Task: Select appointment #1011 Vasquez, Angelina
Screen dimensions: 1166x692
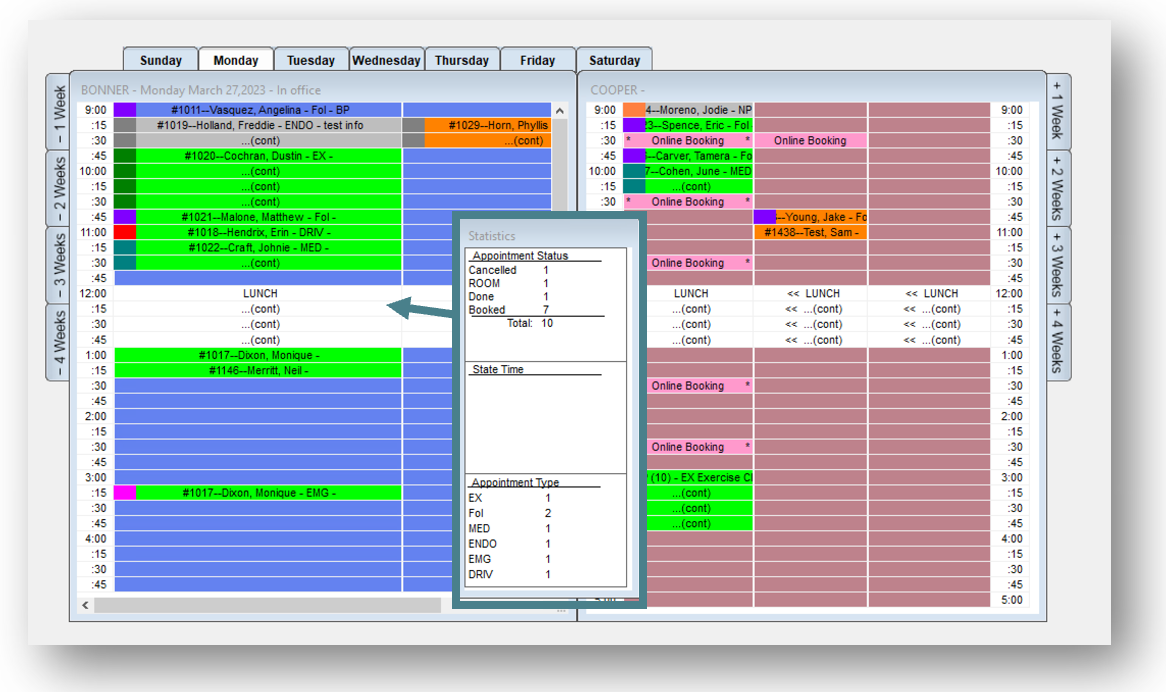Action: click(x=258, y=110)
